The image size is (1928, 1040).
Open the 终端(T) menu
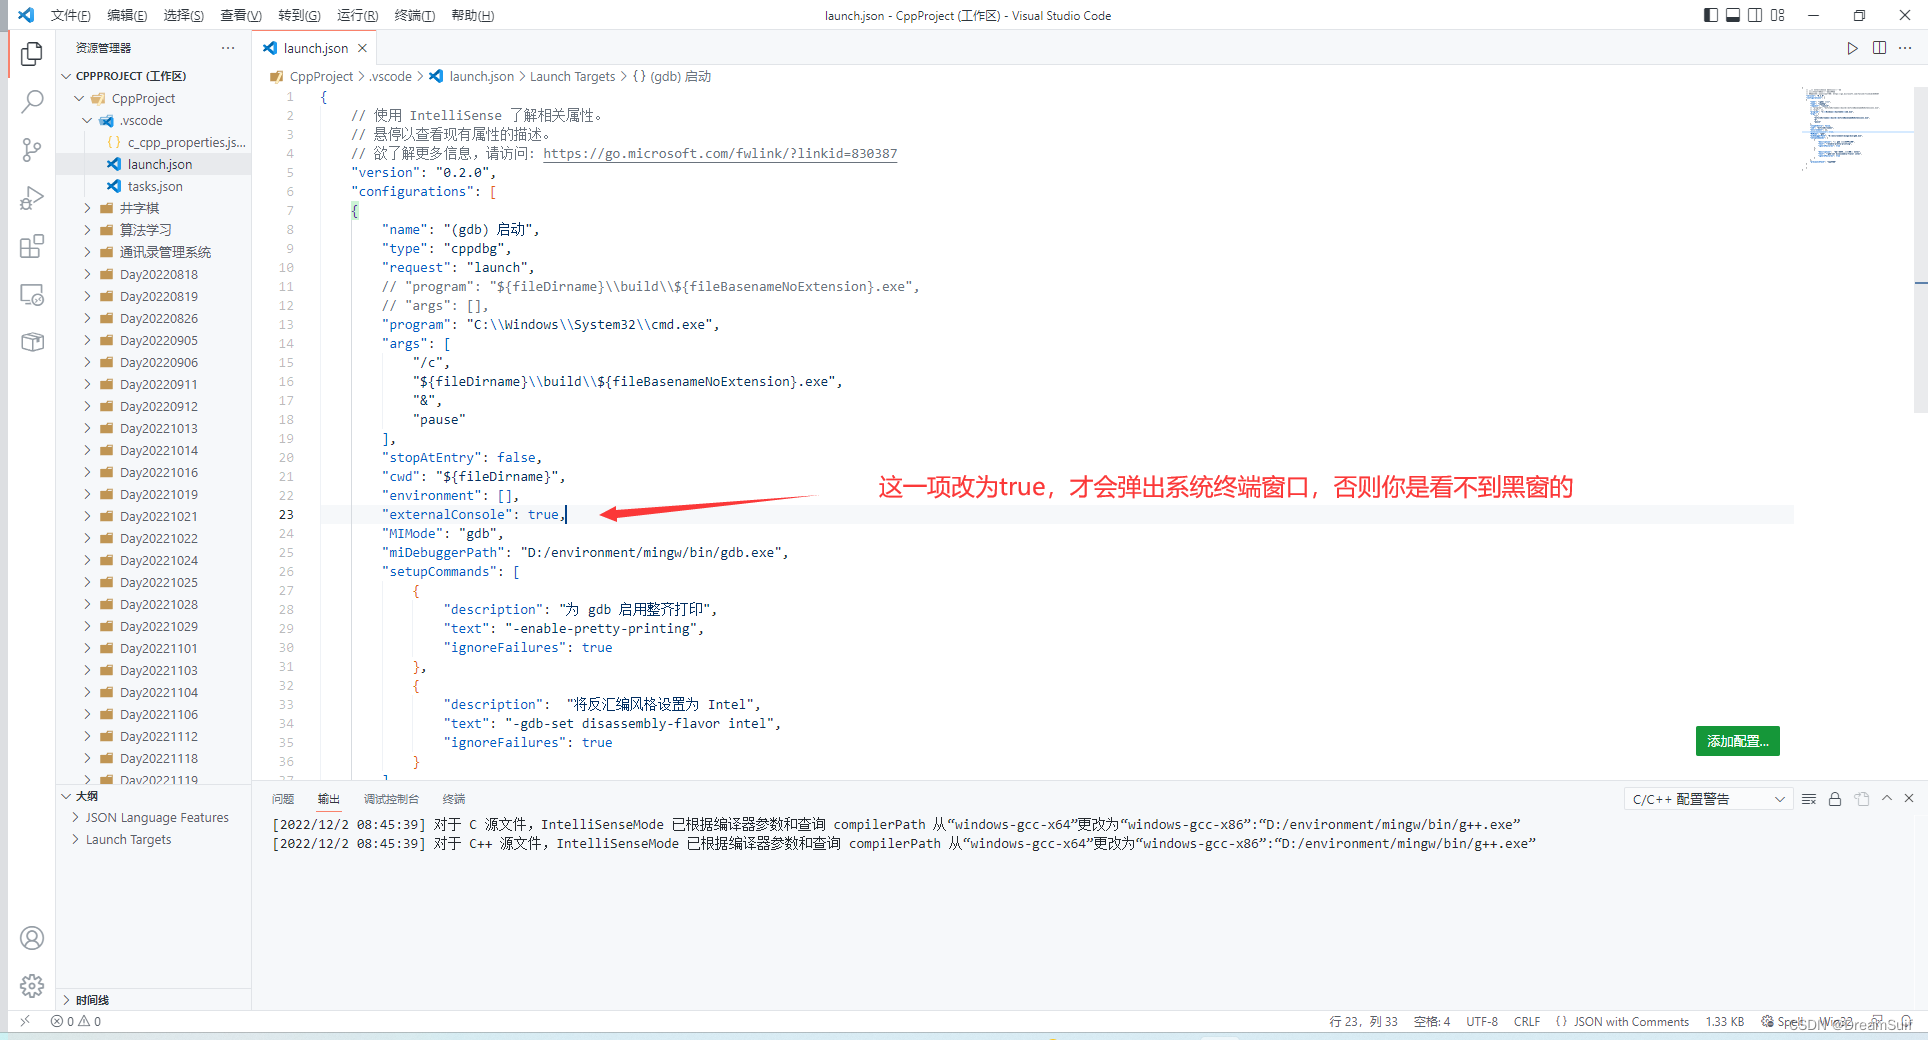coord(414,15)
